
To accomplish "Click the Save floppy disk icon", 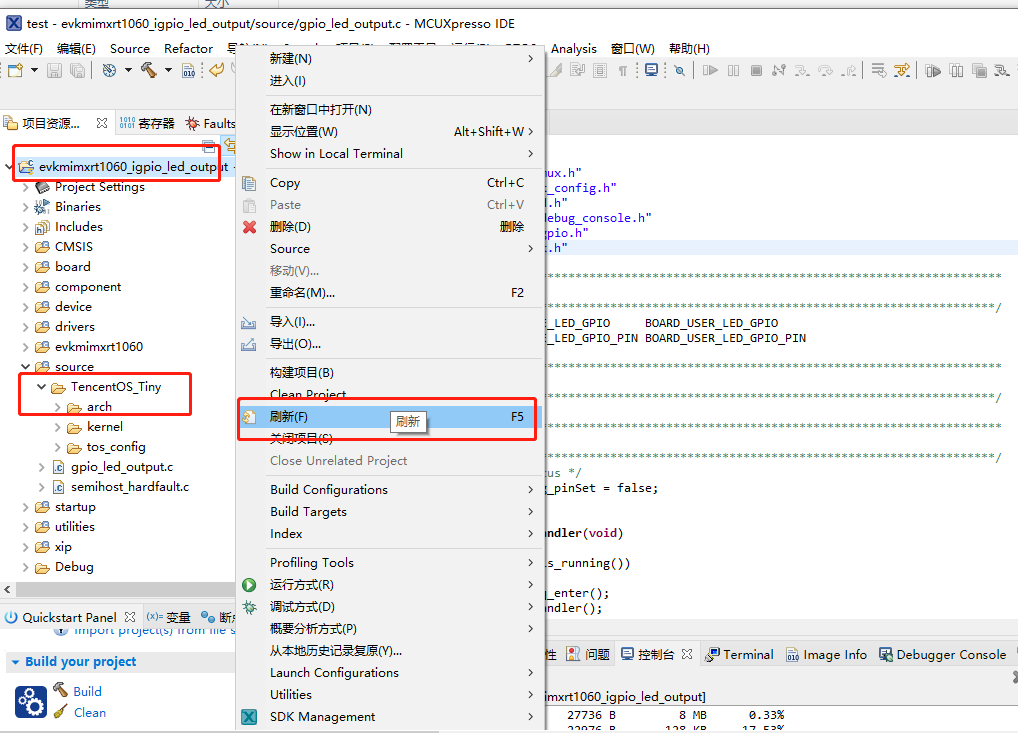I will [55, 70].
